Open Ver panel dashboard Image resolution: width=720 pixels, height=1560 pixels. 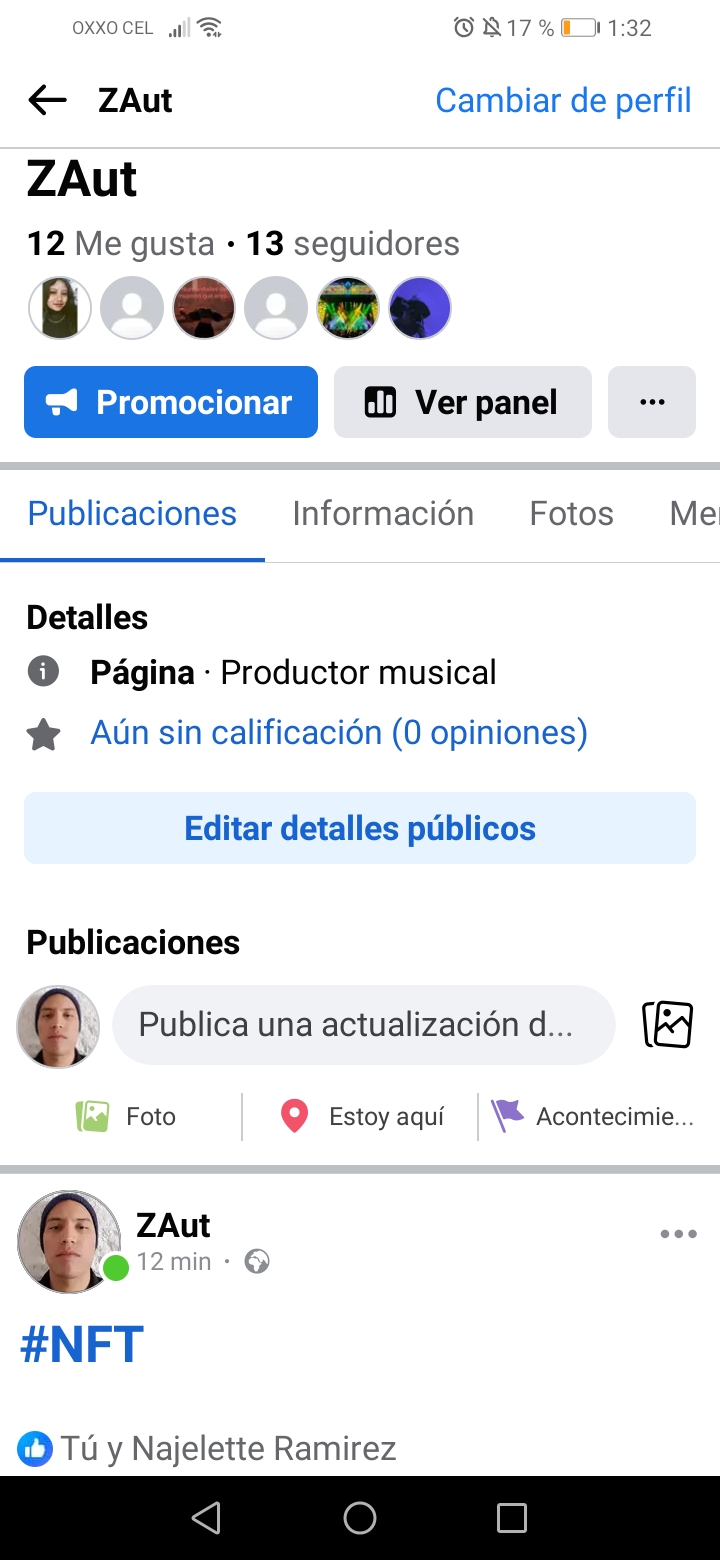pos(462,402)
